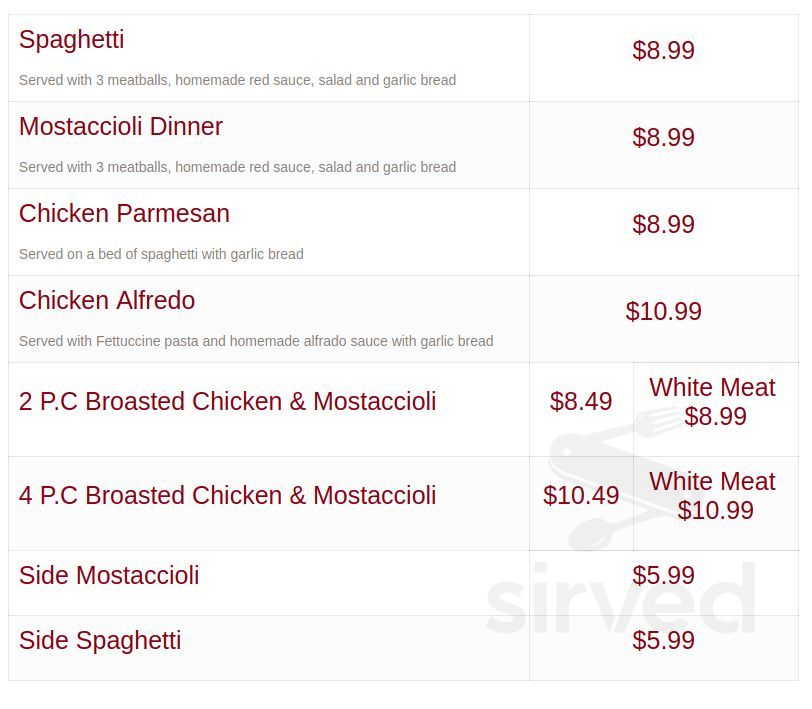This screenshot has height=709, width=812.
Task: Click the Chicken Parmesan item name
Action: coord(124,213)
